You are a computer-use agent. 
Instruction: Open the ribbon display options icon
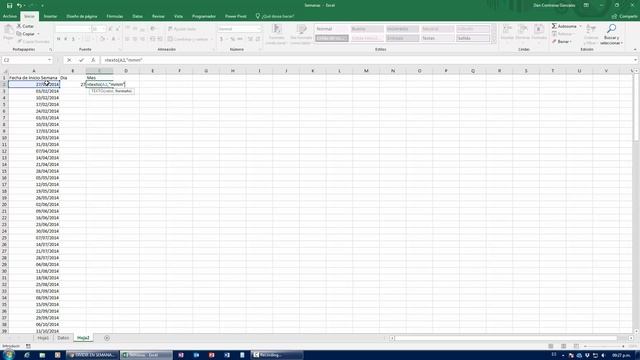point(586,5)
